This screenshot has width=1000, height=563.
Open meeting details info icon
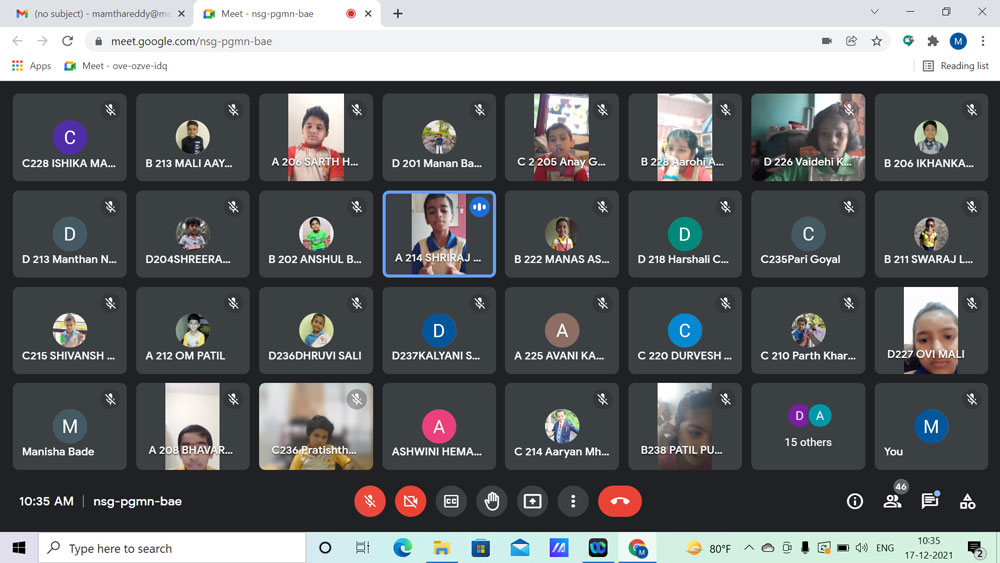[855, 501]
